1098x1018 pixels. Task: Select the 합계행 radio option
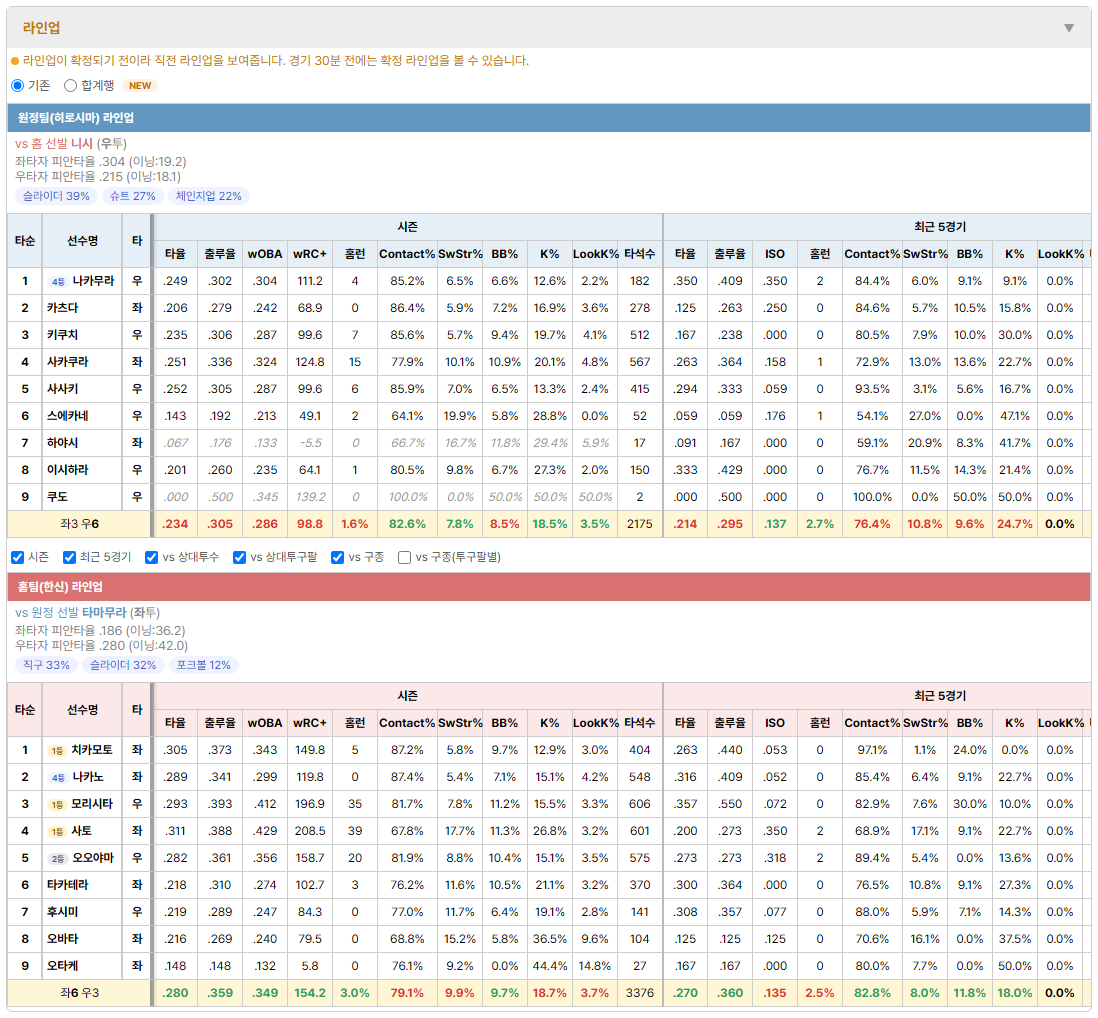click(70, 85)
